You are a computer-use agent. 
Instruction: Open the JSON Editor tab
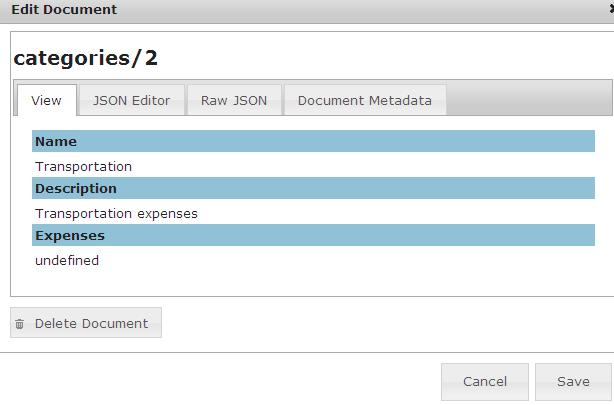(131, 100)
